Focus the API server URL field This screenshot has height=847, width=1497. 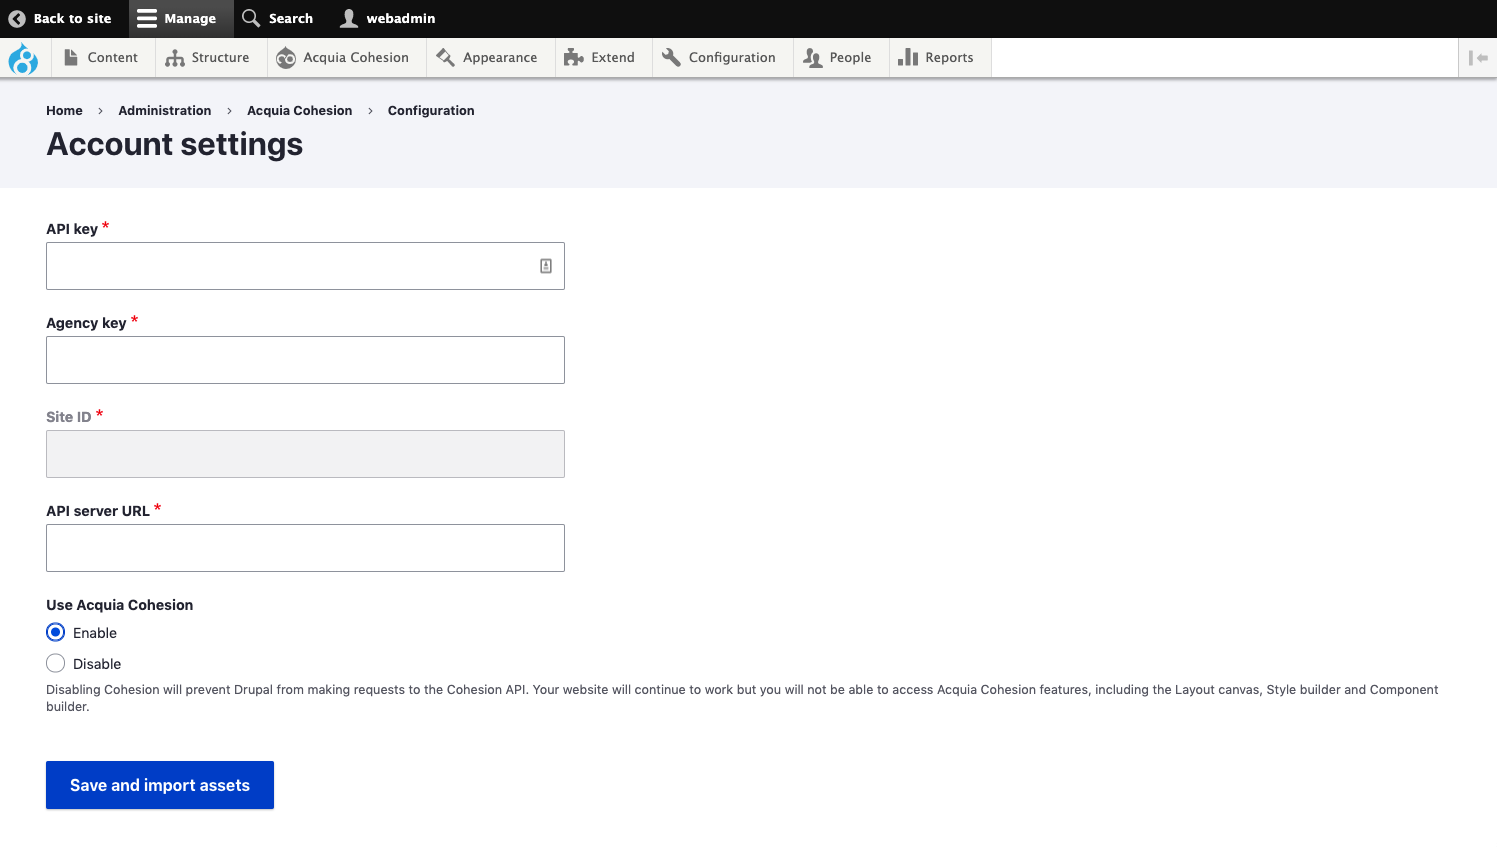305,548
